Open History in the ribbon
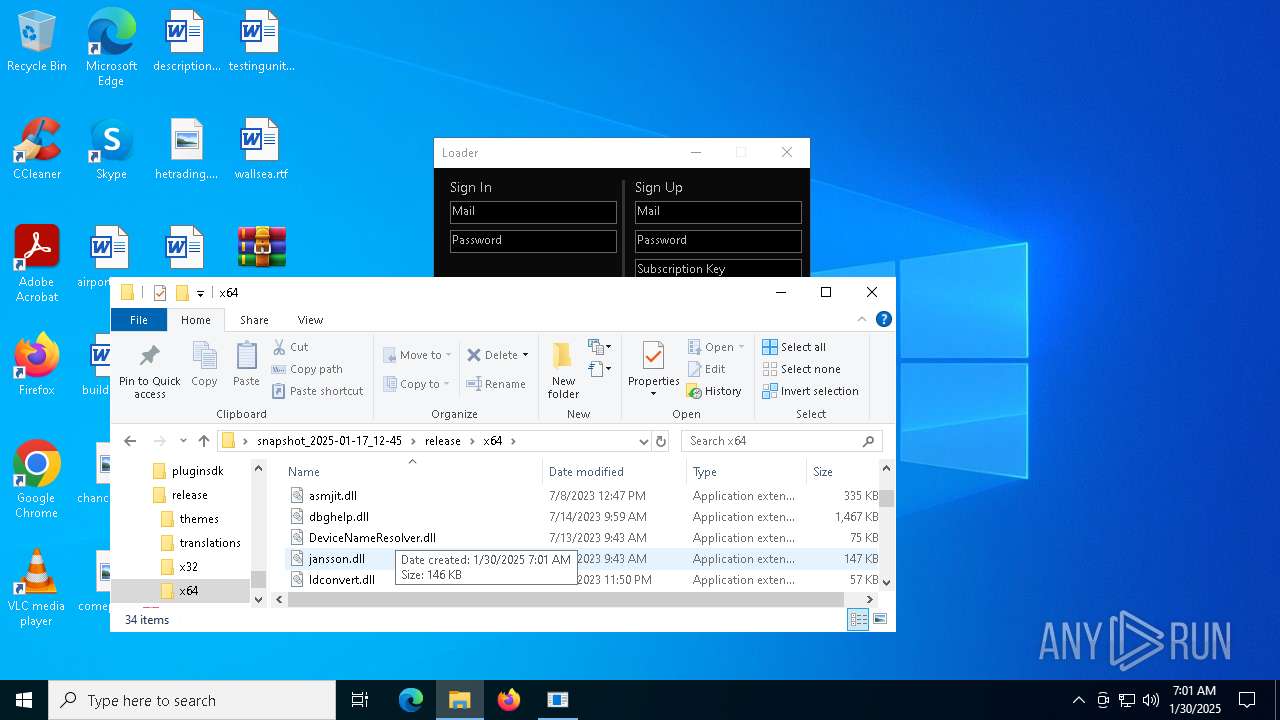The width and height of the screenshot is (1280, 720). click(714, 391)
